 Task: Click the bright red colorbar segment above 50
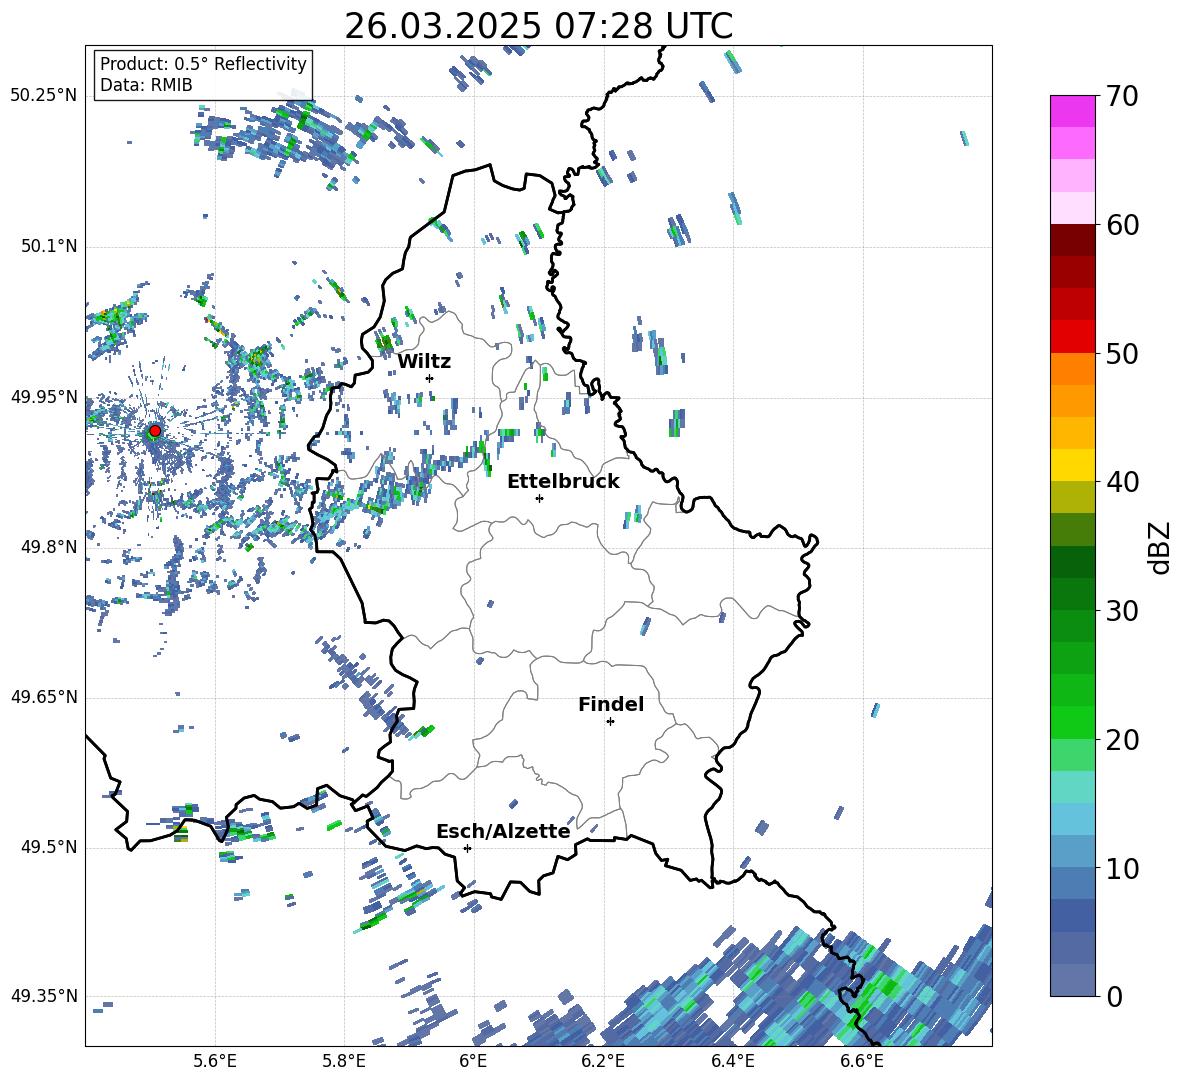click(1072, 337)
